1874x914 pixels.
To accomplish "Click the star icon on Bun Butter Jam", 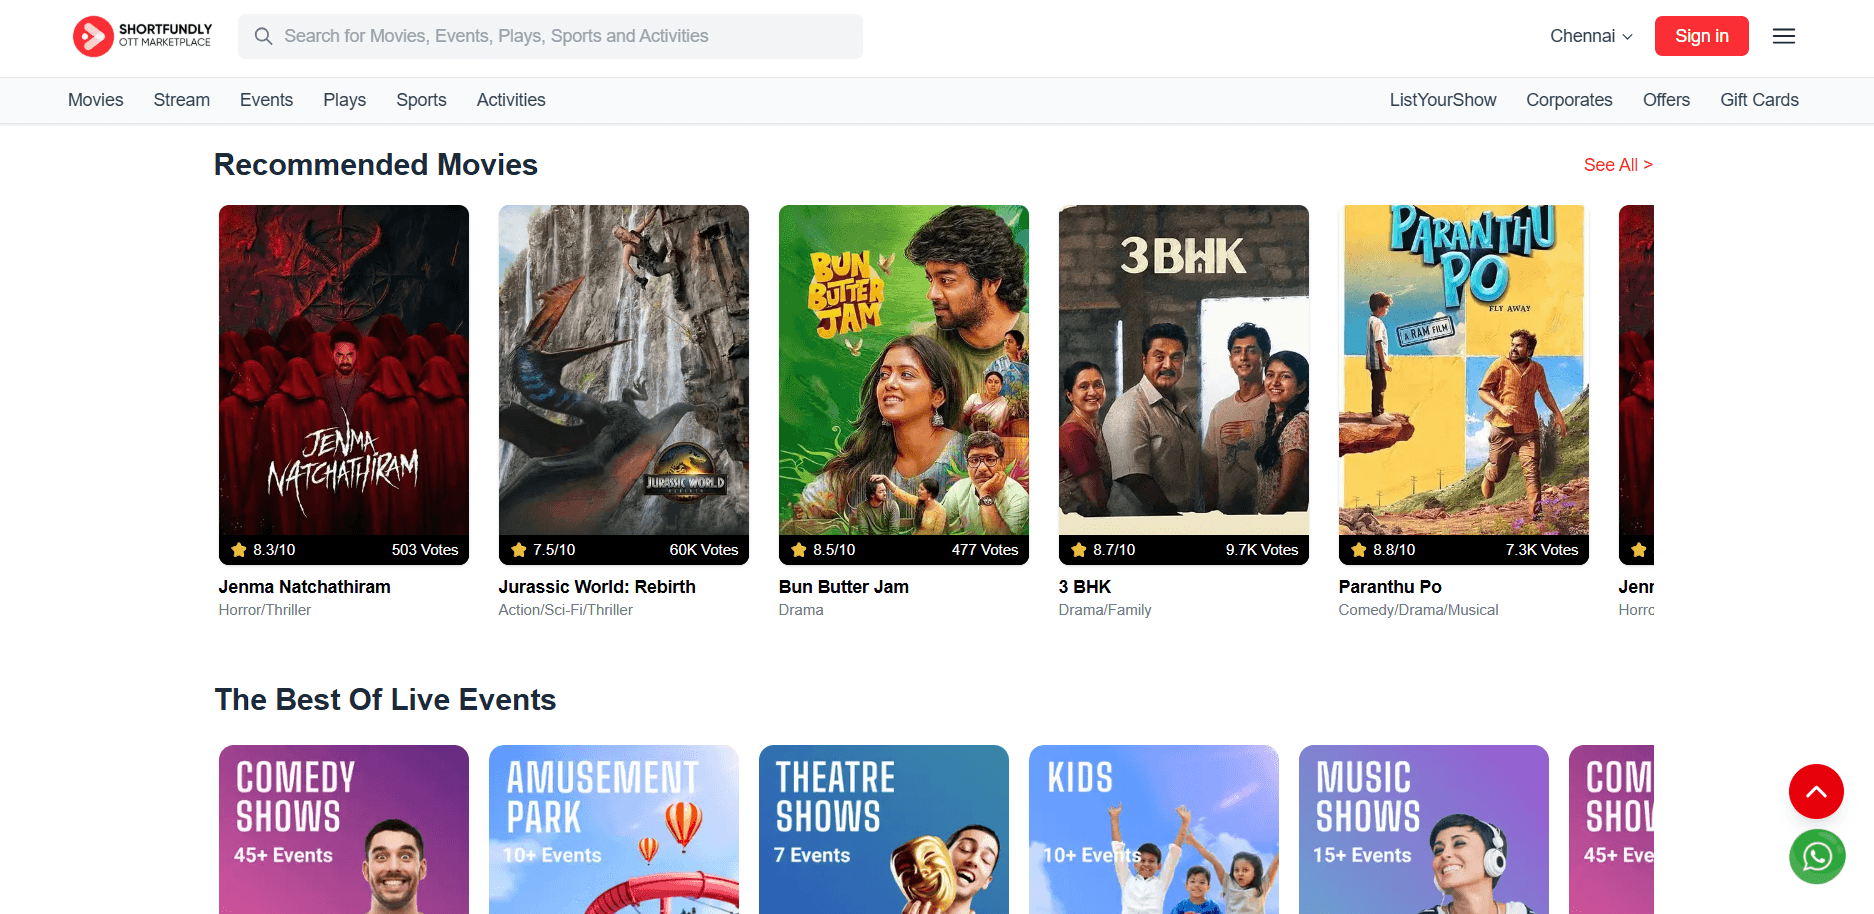I will click(x=799, y=550).
